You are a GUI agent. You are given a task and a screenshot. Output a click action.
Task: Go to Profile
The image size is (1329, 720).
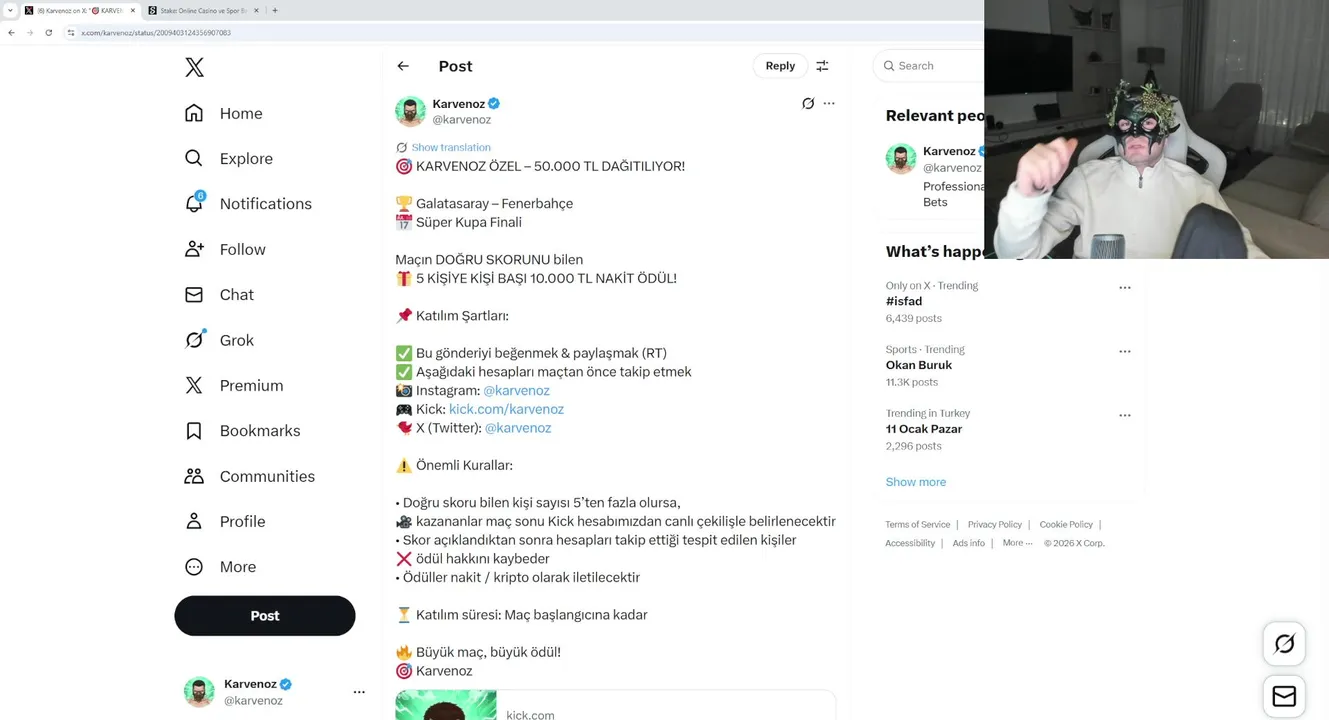click(x=225, y=521)
